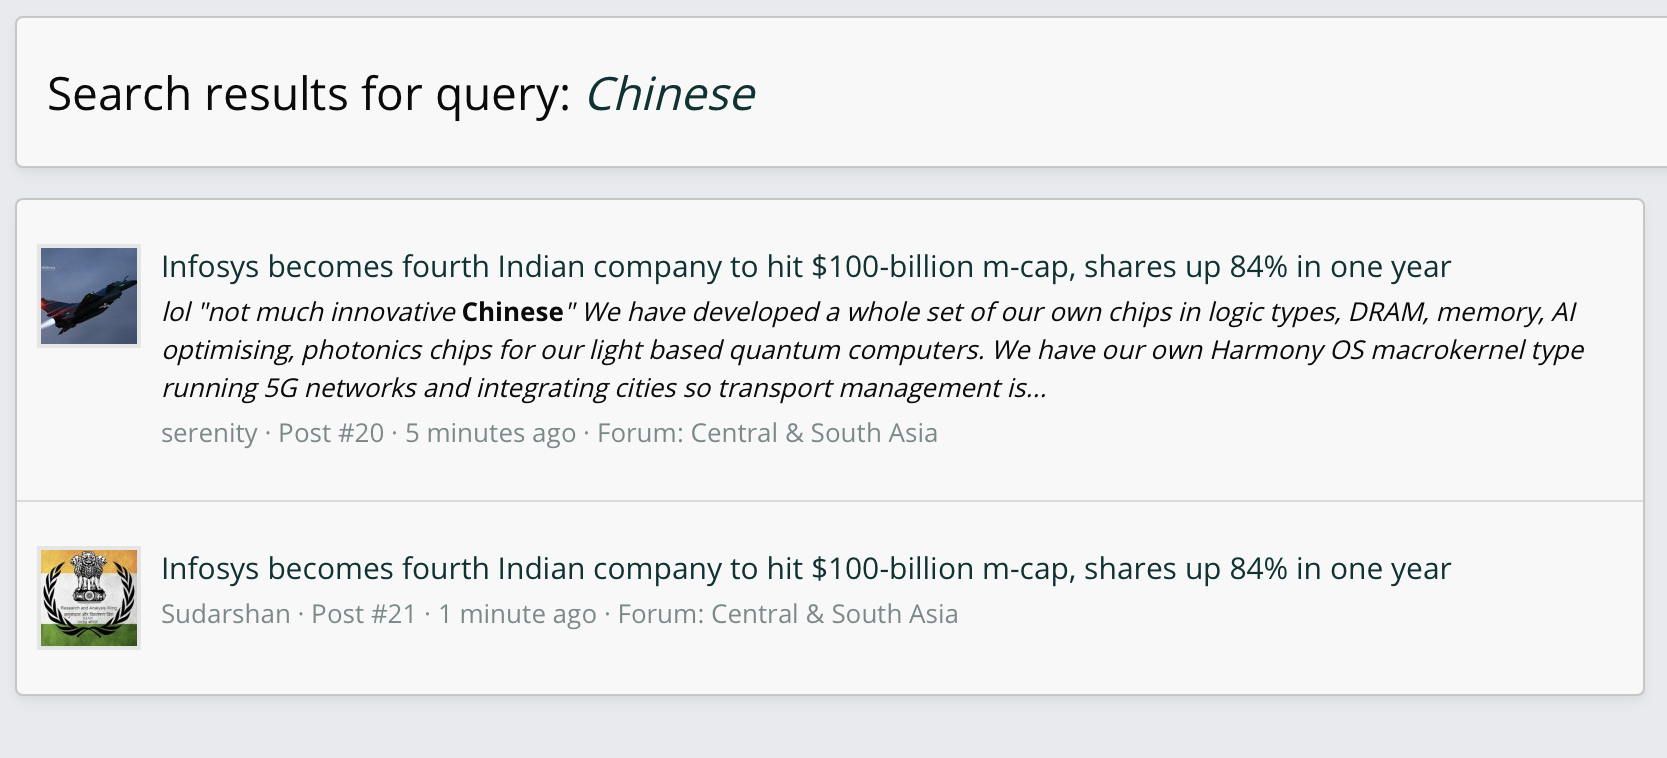Open serenity's fighter jet avatar
Image resolution: width=1667 pixels, height=758 pixels.
(x=89, y=296)
